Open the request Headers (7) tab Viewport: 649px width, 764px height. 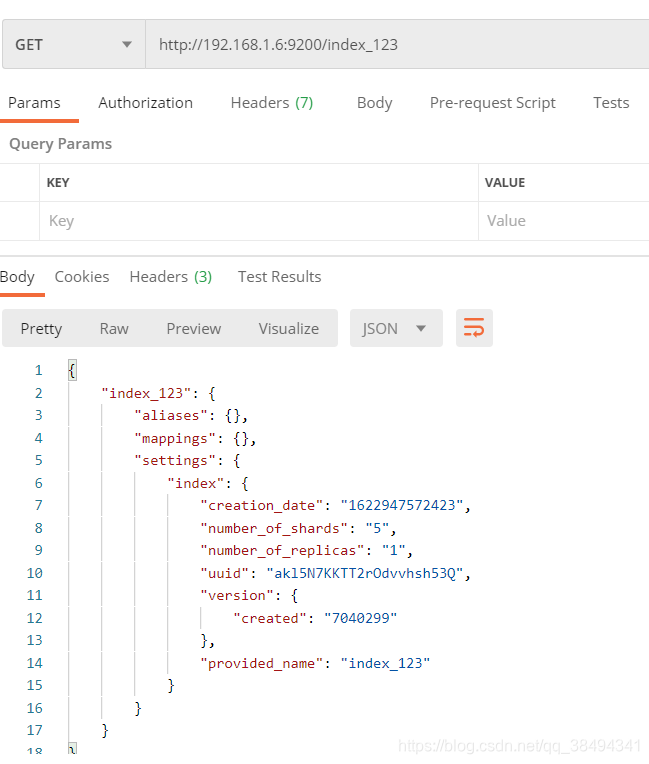271,102
